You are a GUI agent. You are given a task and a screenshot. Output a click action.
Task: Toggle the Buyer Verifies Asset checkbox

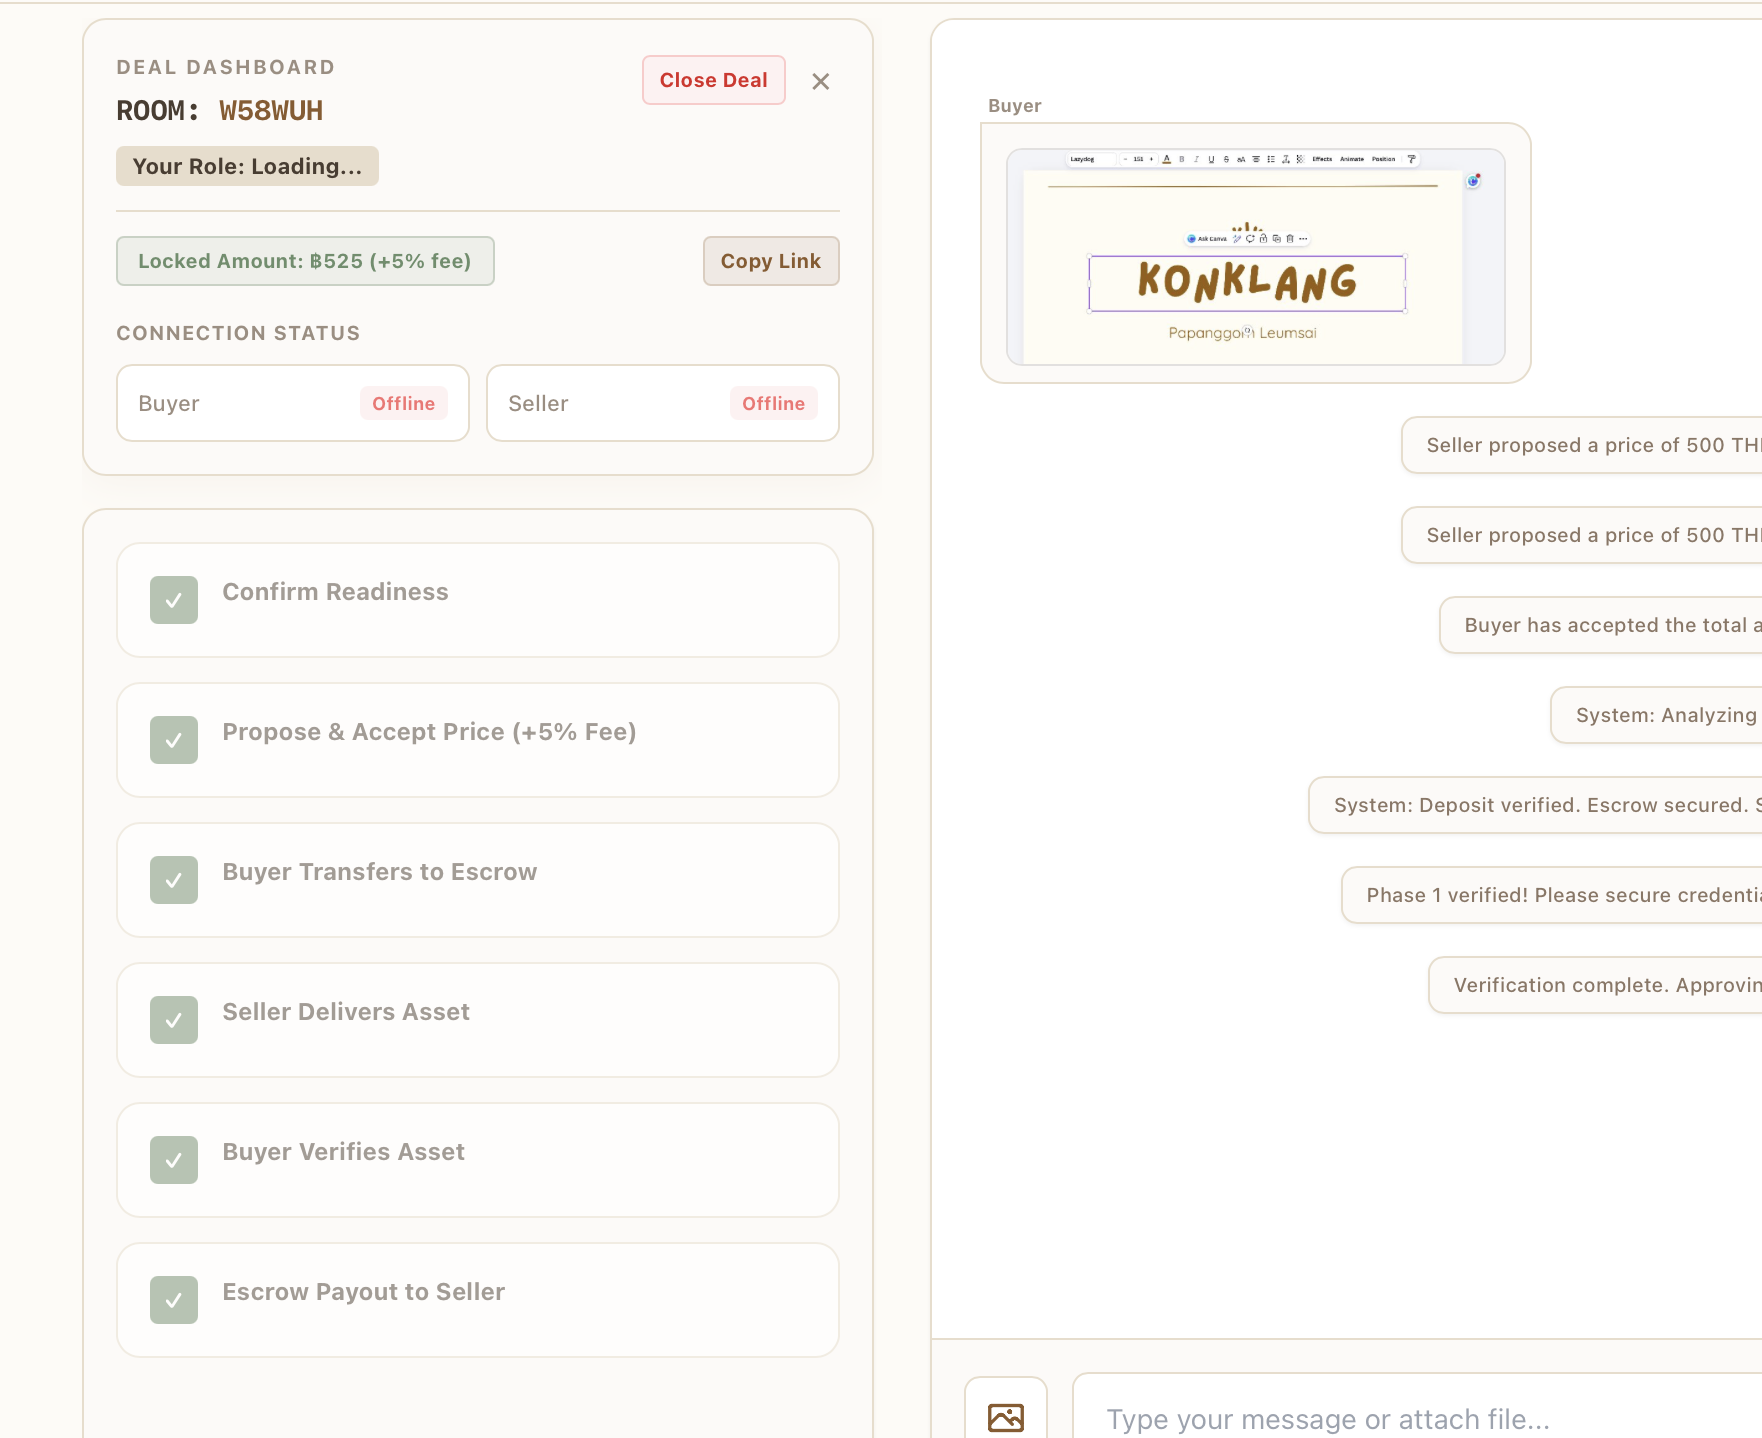174,1160
